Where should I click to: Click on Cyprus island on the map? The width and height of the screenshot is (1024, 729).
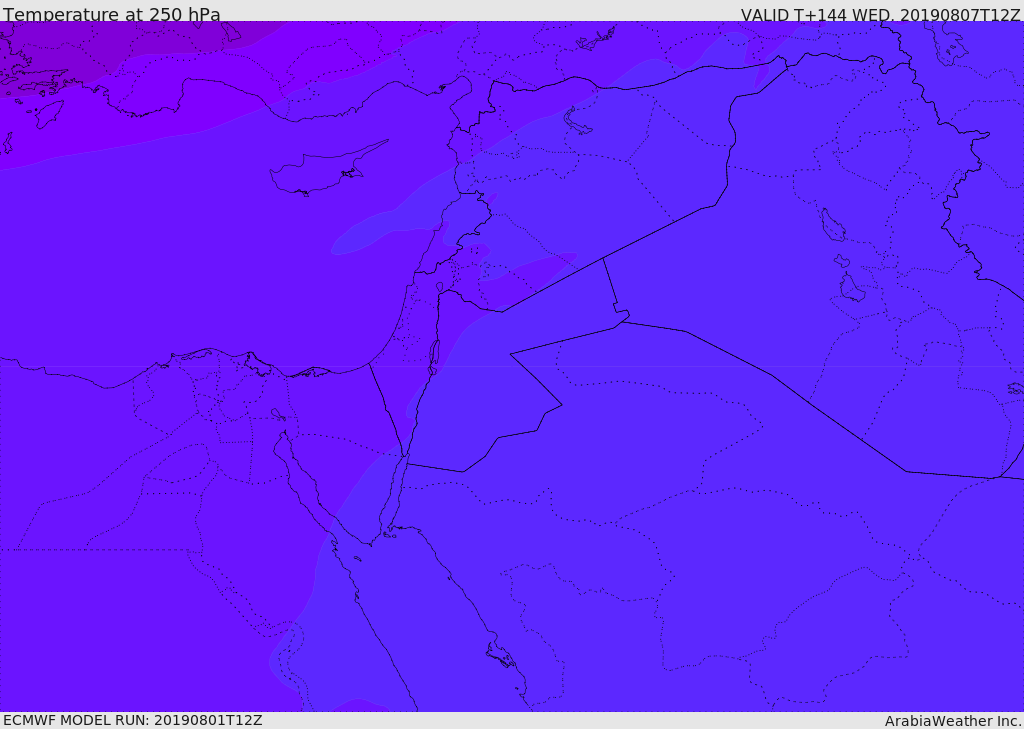[320, 171]
